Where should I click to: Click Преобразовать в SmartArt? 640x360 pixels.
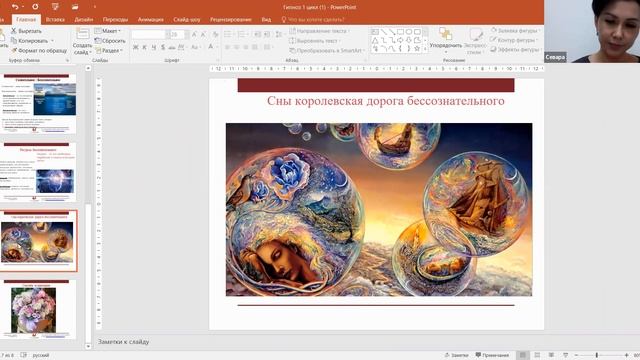(x=327, y=50)
